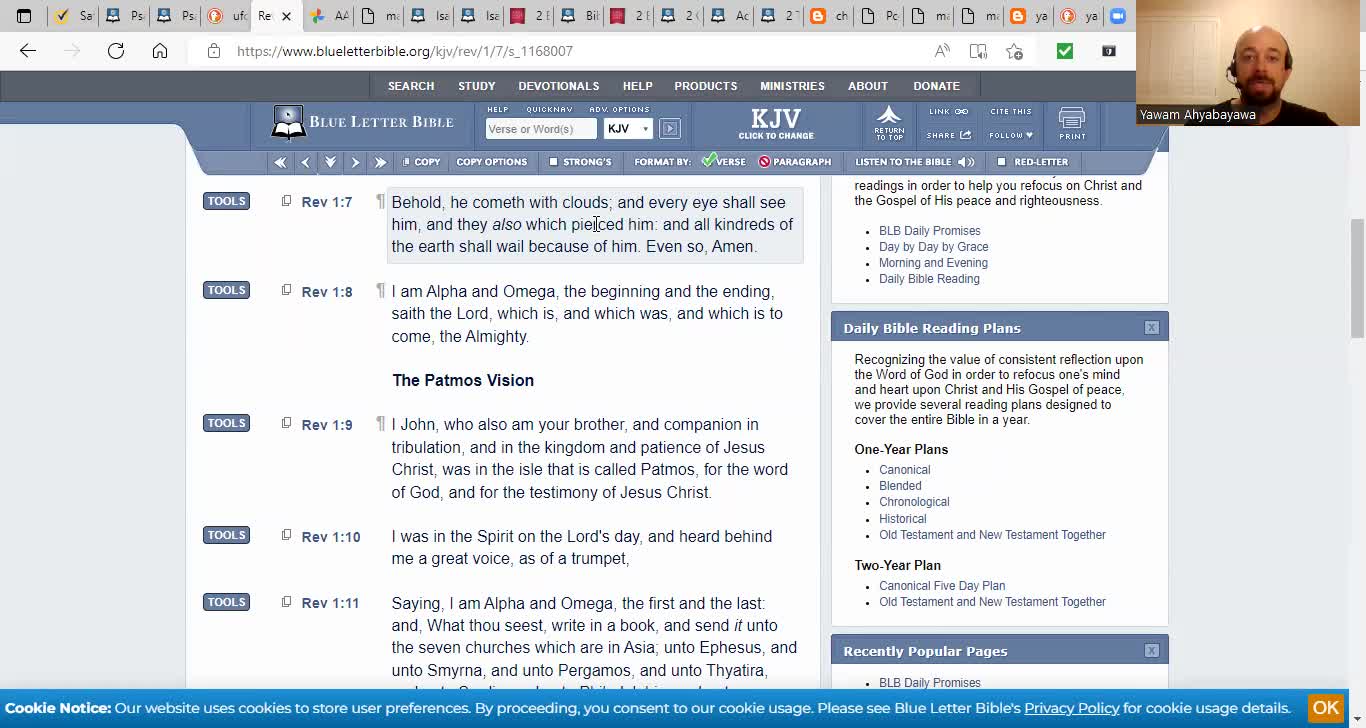Click copy icon beside Rev 1:11

[x=286, y=602]
